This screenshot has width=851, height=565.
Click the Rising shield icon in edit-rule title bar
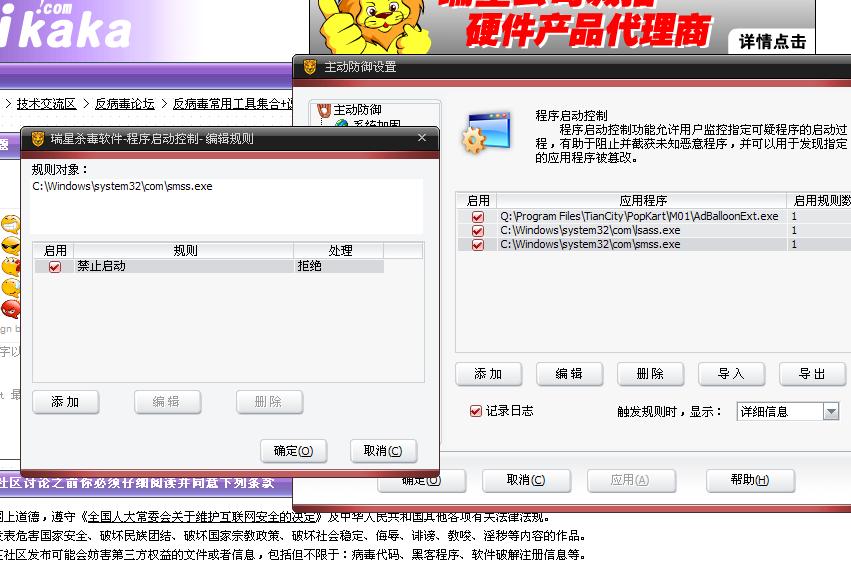pos(37,139)
